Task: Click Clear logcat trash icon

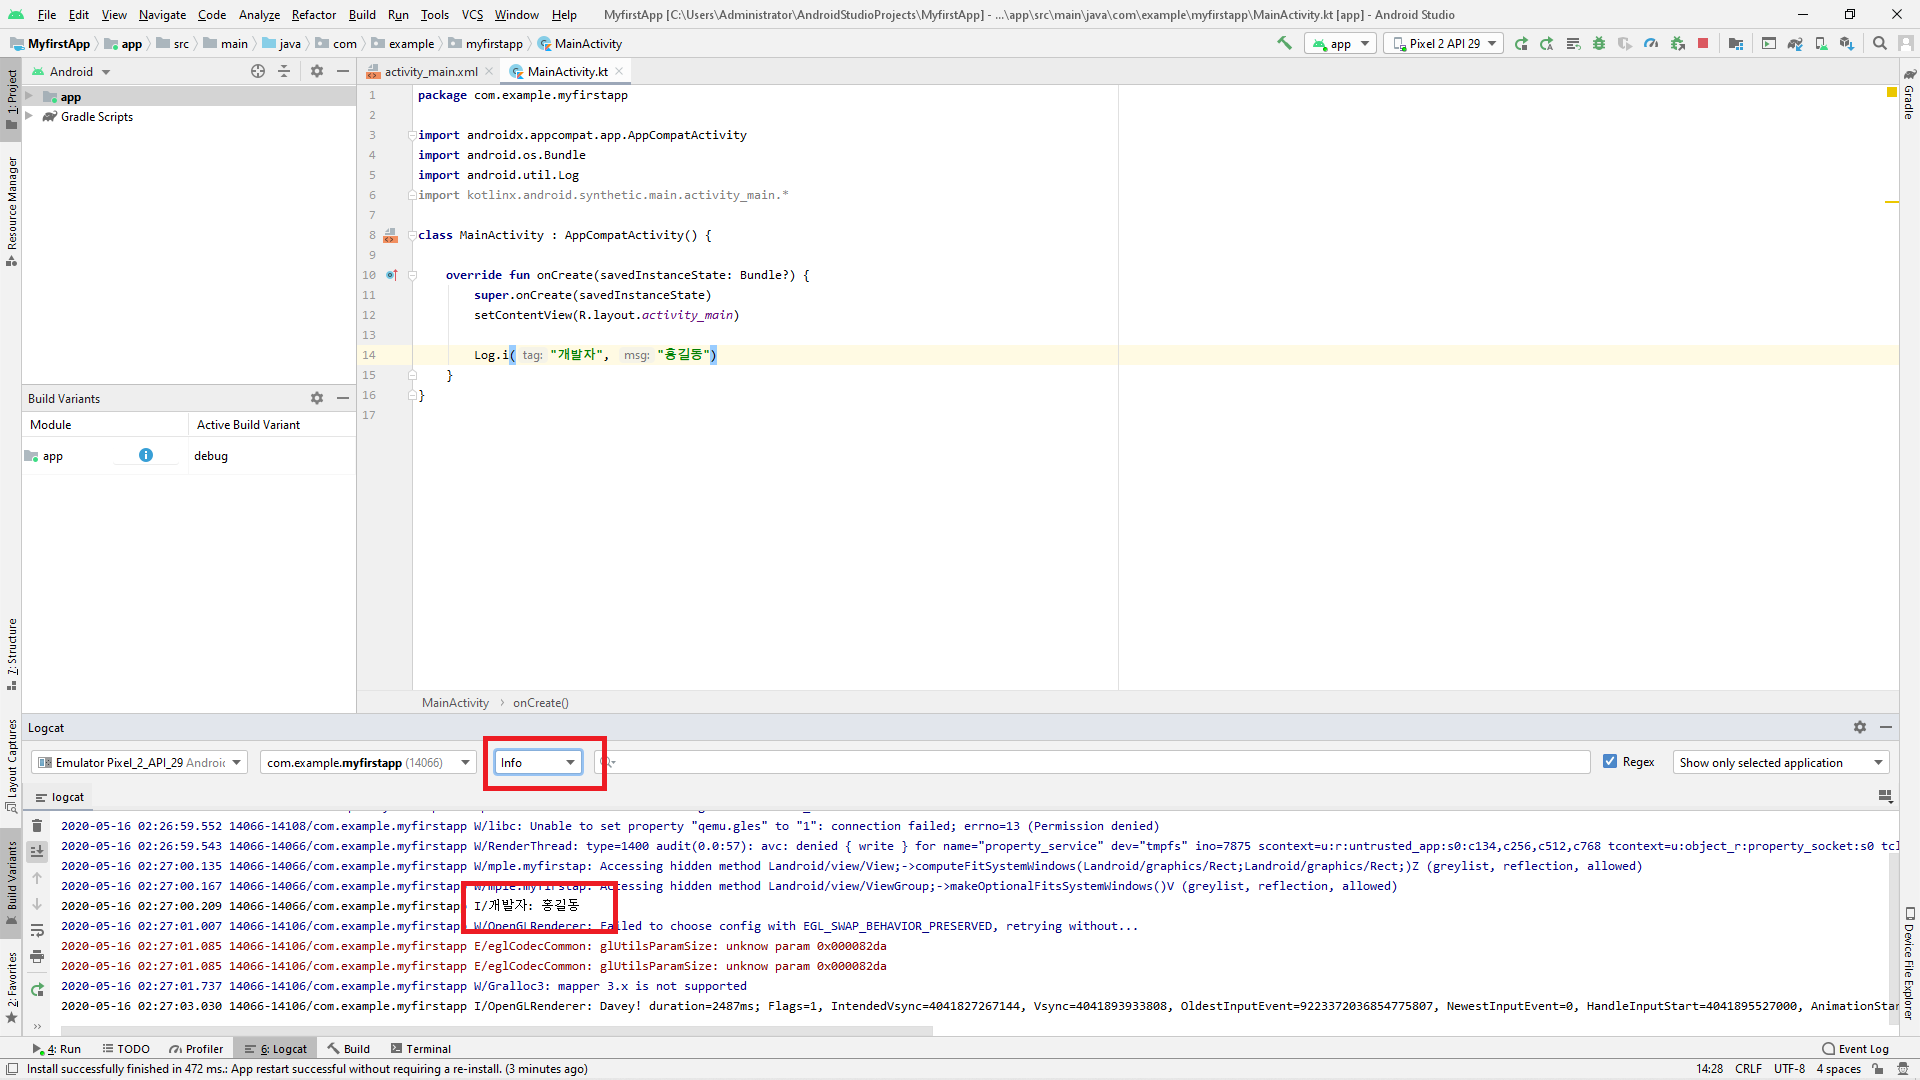Action: pos(37,826)
